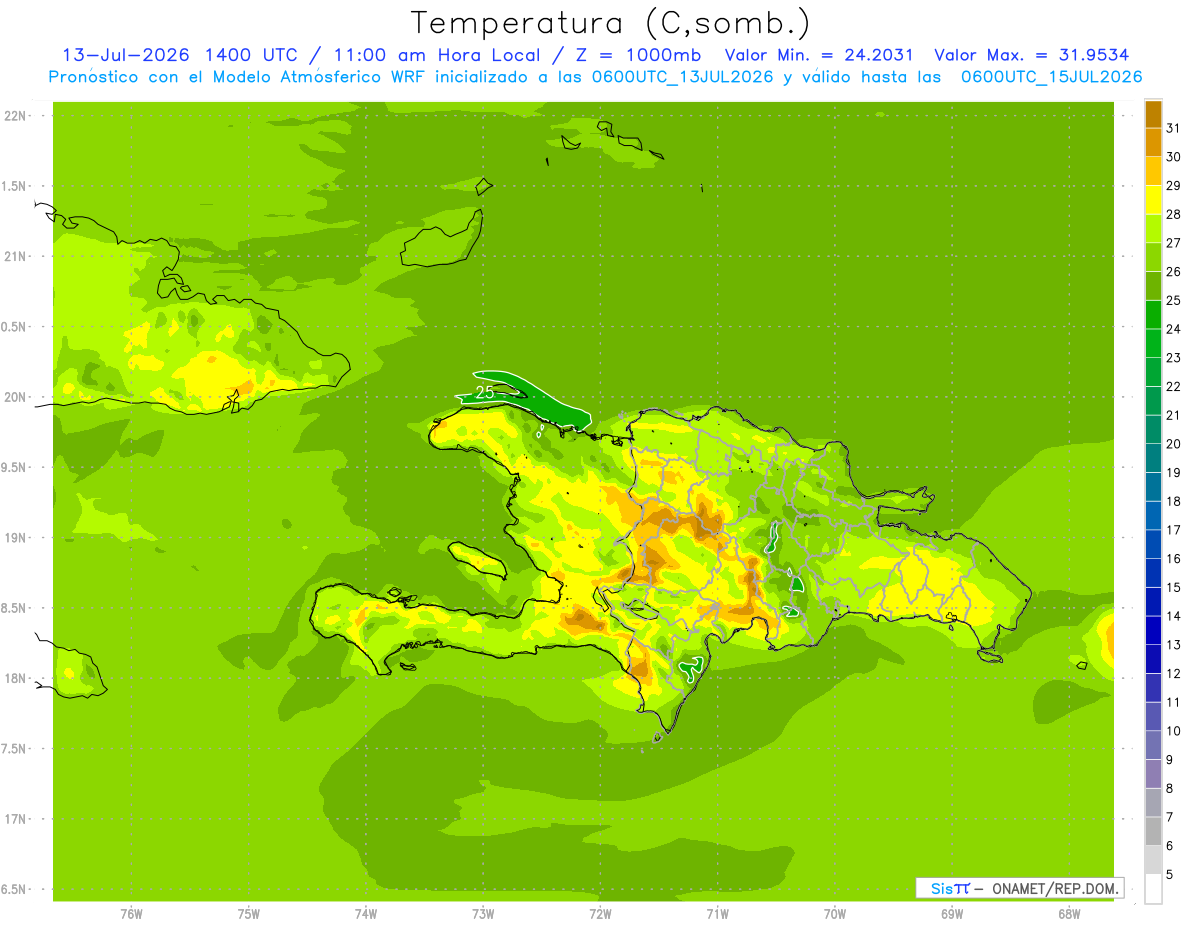Click the legend value '15'
1200x927 pixels.
pyautogui.click(x=1173, y=587)
